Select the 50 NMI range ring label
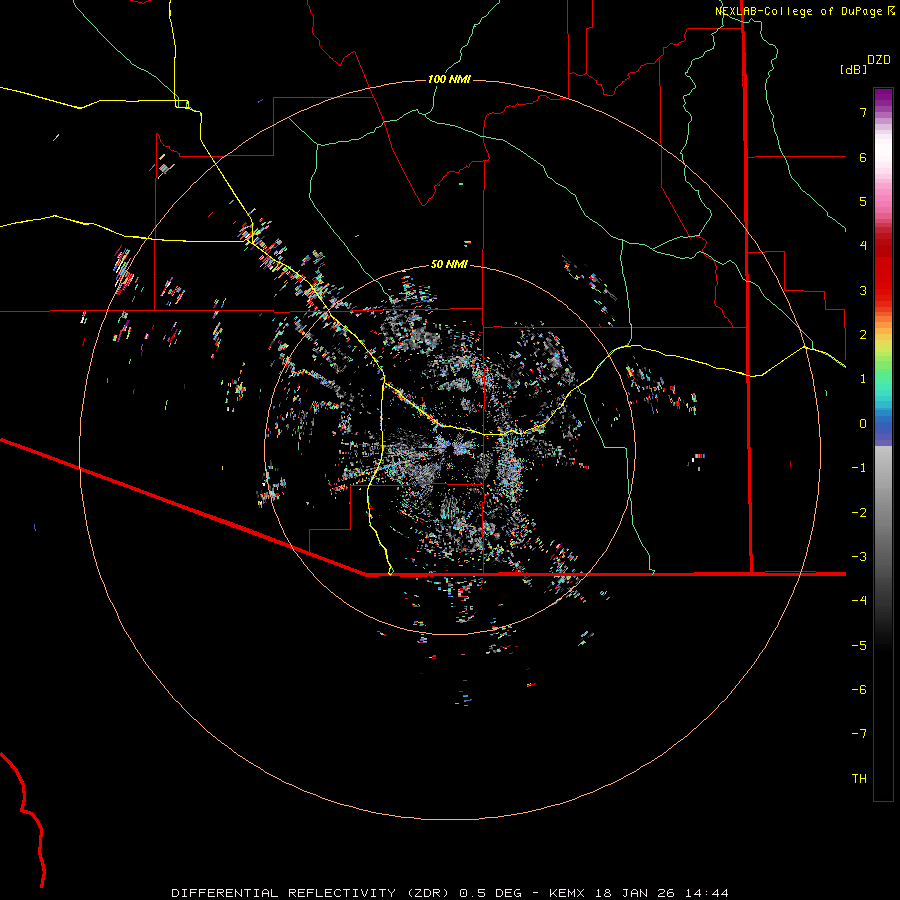 [449, 264]
